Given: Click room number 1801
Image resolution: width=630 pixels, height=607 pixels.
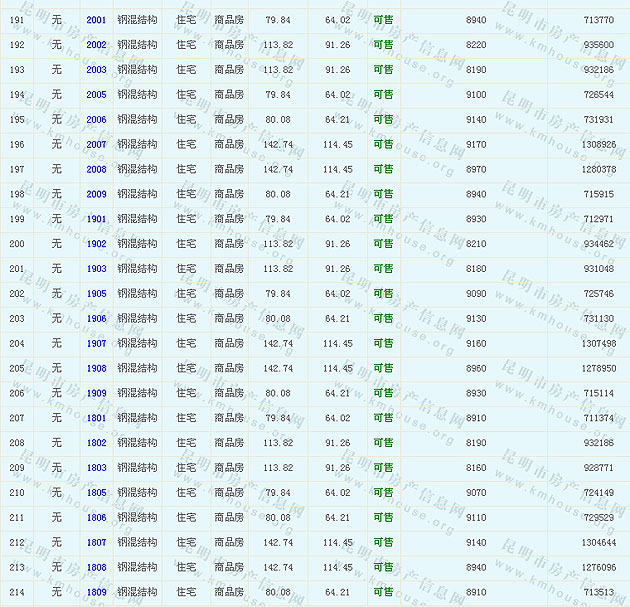Looking at the screenshot, I should coord(96,418).
